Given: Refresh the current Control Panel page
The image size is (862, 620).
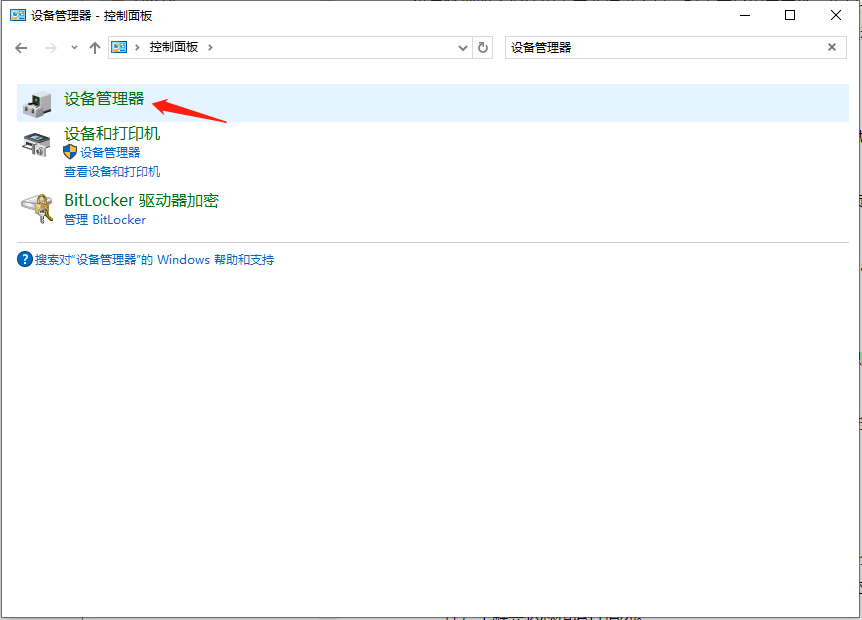Looking at the screenshot, I should [x=483, y=47].
